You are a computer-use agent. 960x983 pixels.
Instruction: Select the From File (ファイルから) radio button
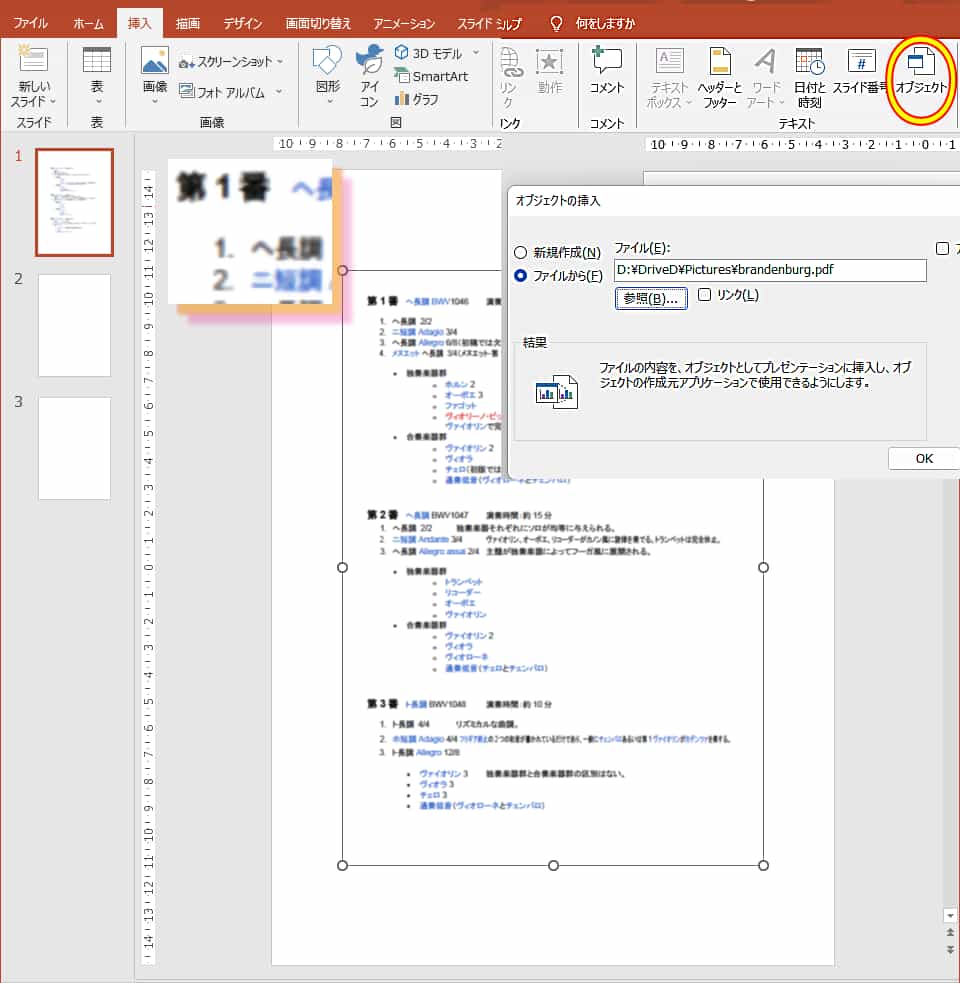(x=520, y=276)
